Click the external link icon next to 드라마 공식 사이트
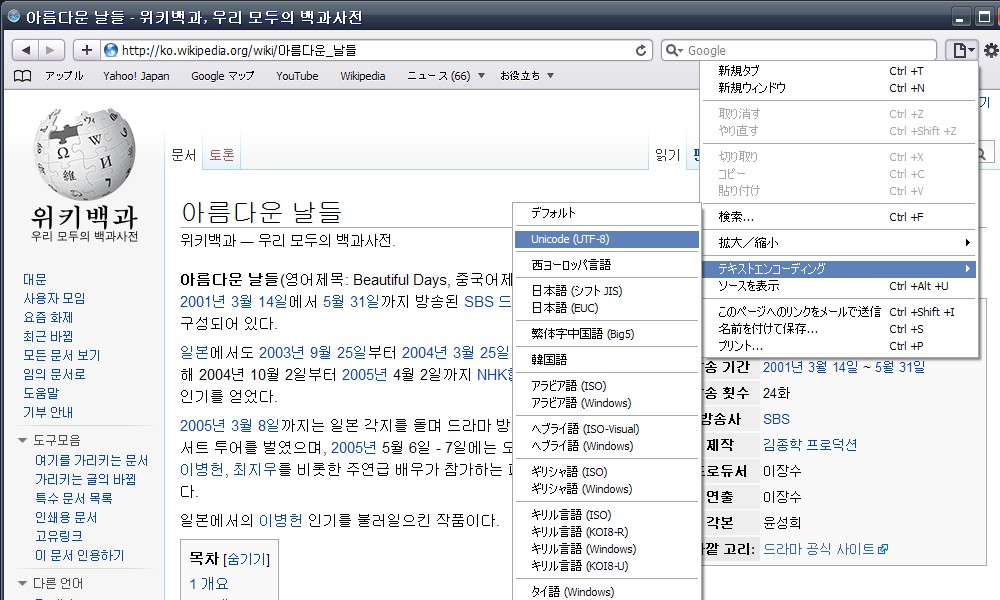1000x600 pixels. 883,549
